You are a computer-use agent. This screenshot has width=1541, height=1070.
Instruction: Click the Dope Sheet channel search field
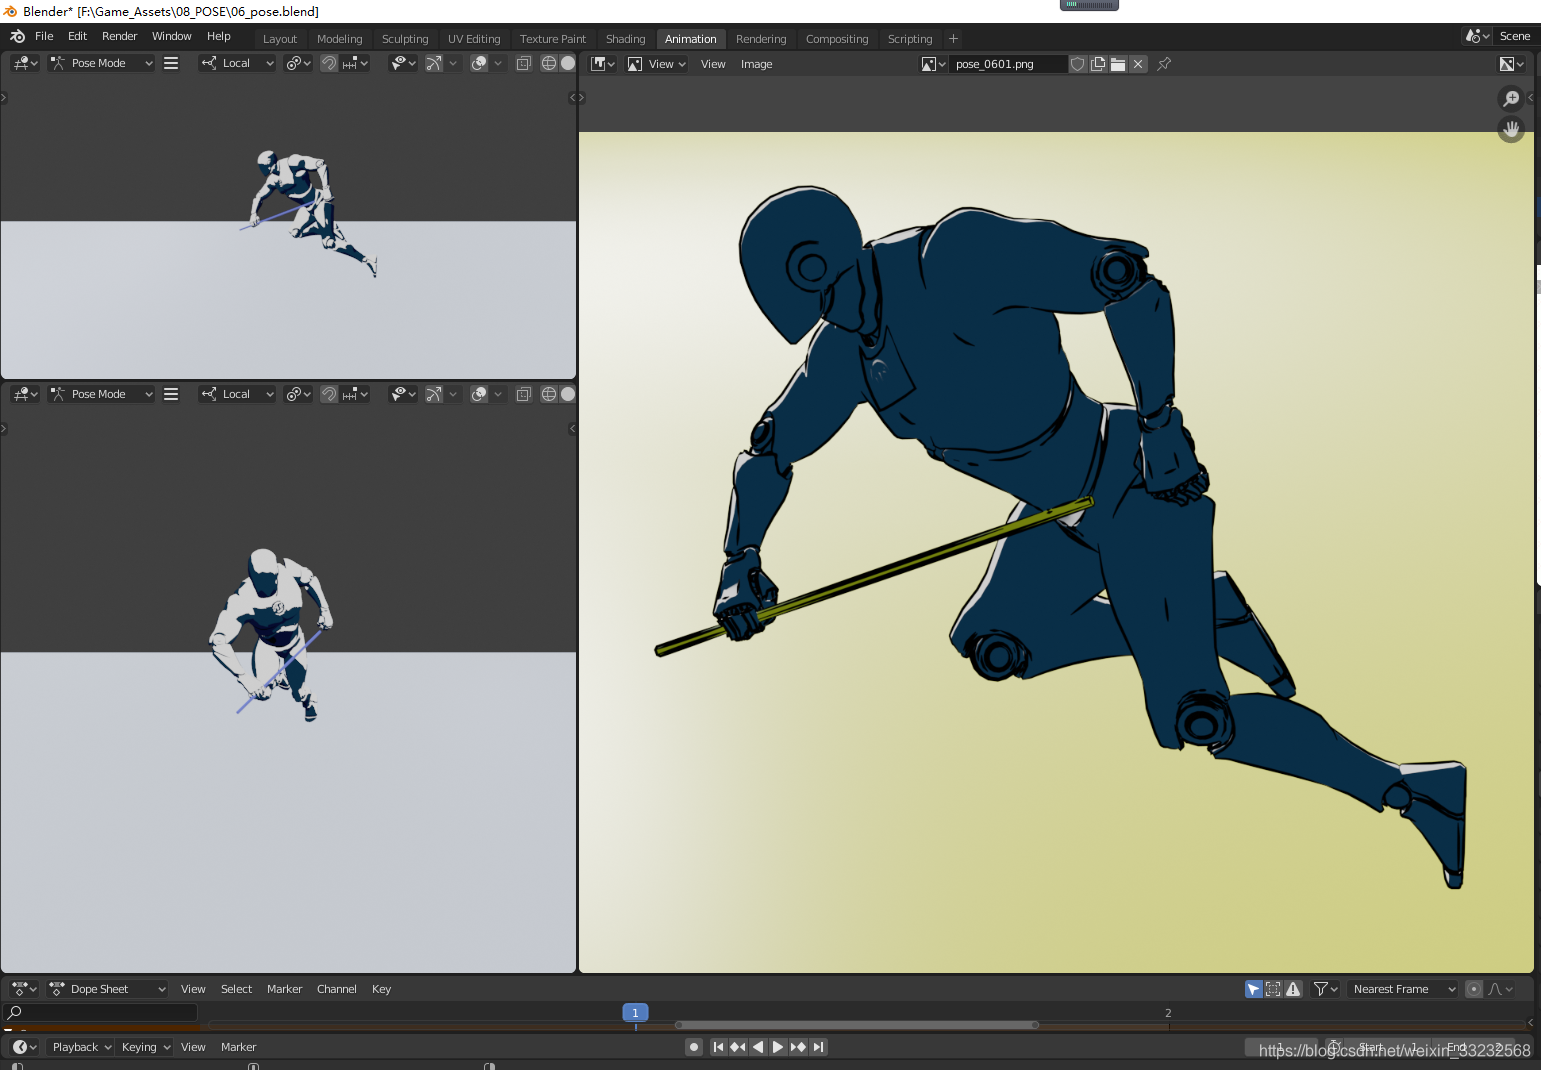(102, 1012)
